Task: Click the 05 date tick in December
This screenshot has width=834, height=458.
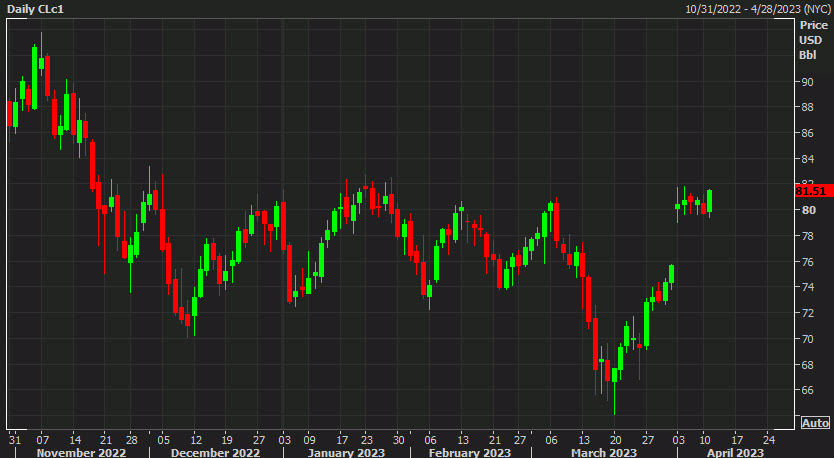Action: (163, 440)
